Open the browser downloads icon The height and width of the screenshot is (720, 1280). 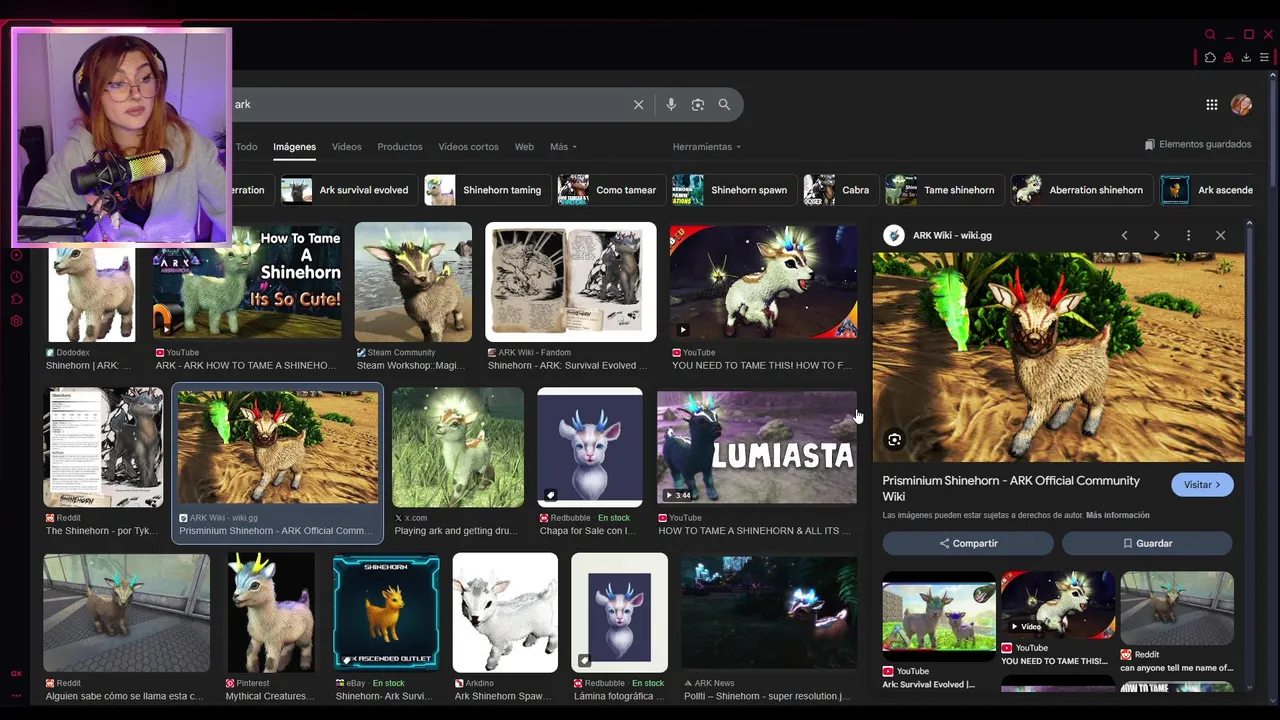click(x=1246, y=57)
